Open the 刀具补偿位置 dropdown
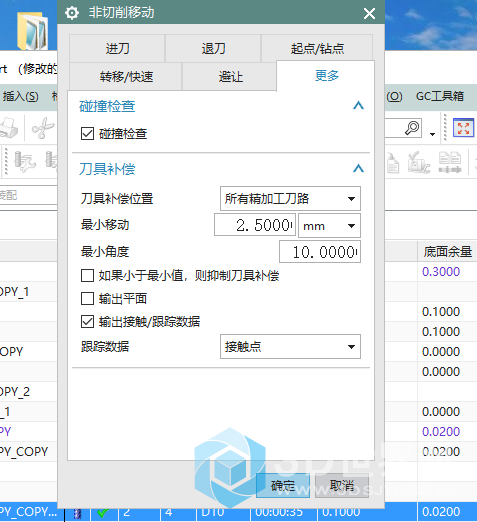Image resolution: width=477 pixels, height=522 pixels. pyautogui.click(x=290, y=199)
